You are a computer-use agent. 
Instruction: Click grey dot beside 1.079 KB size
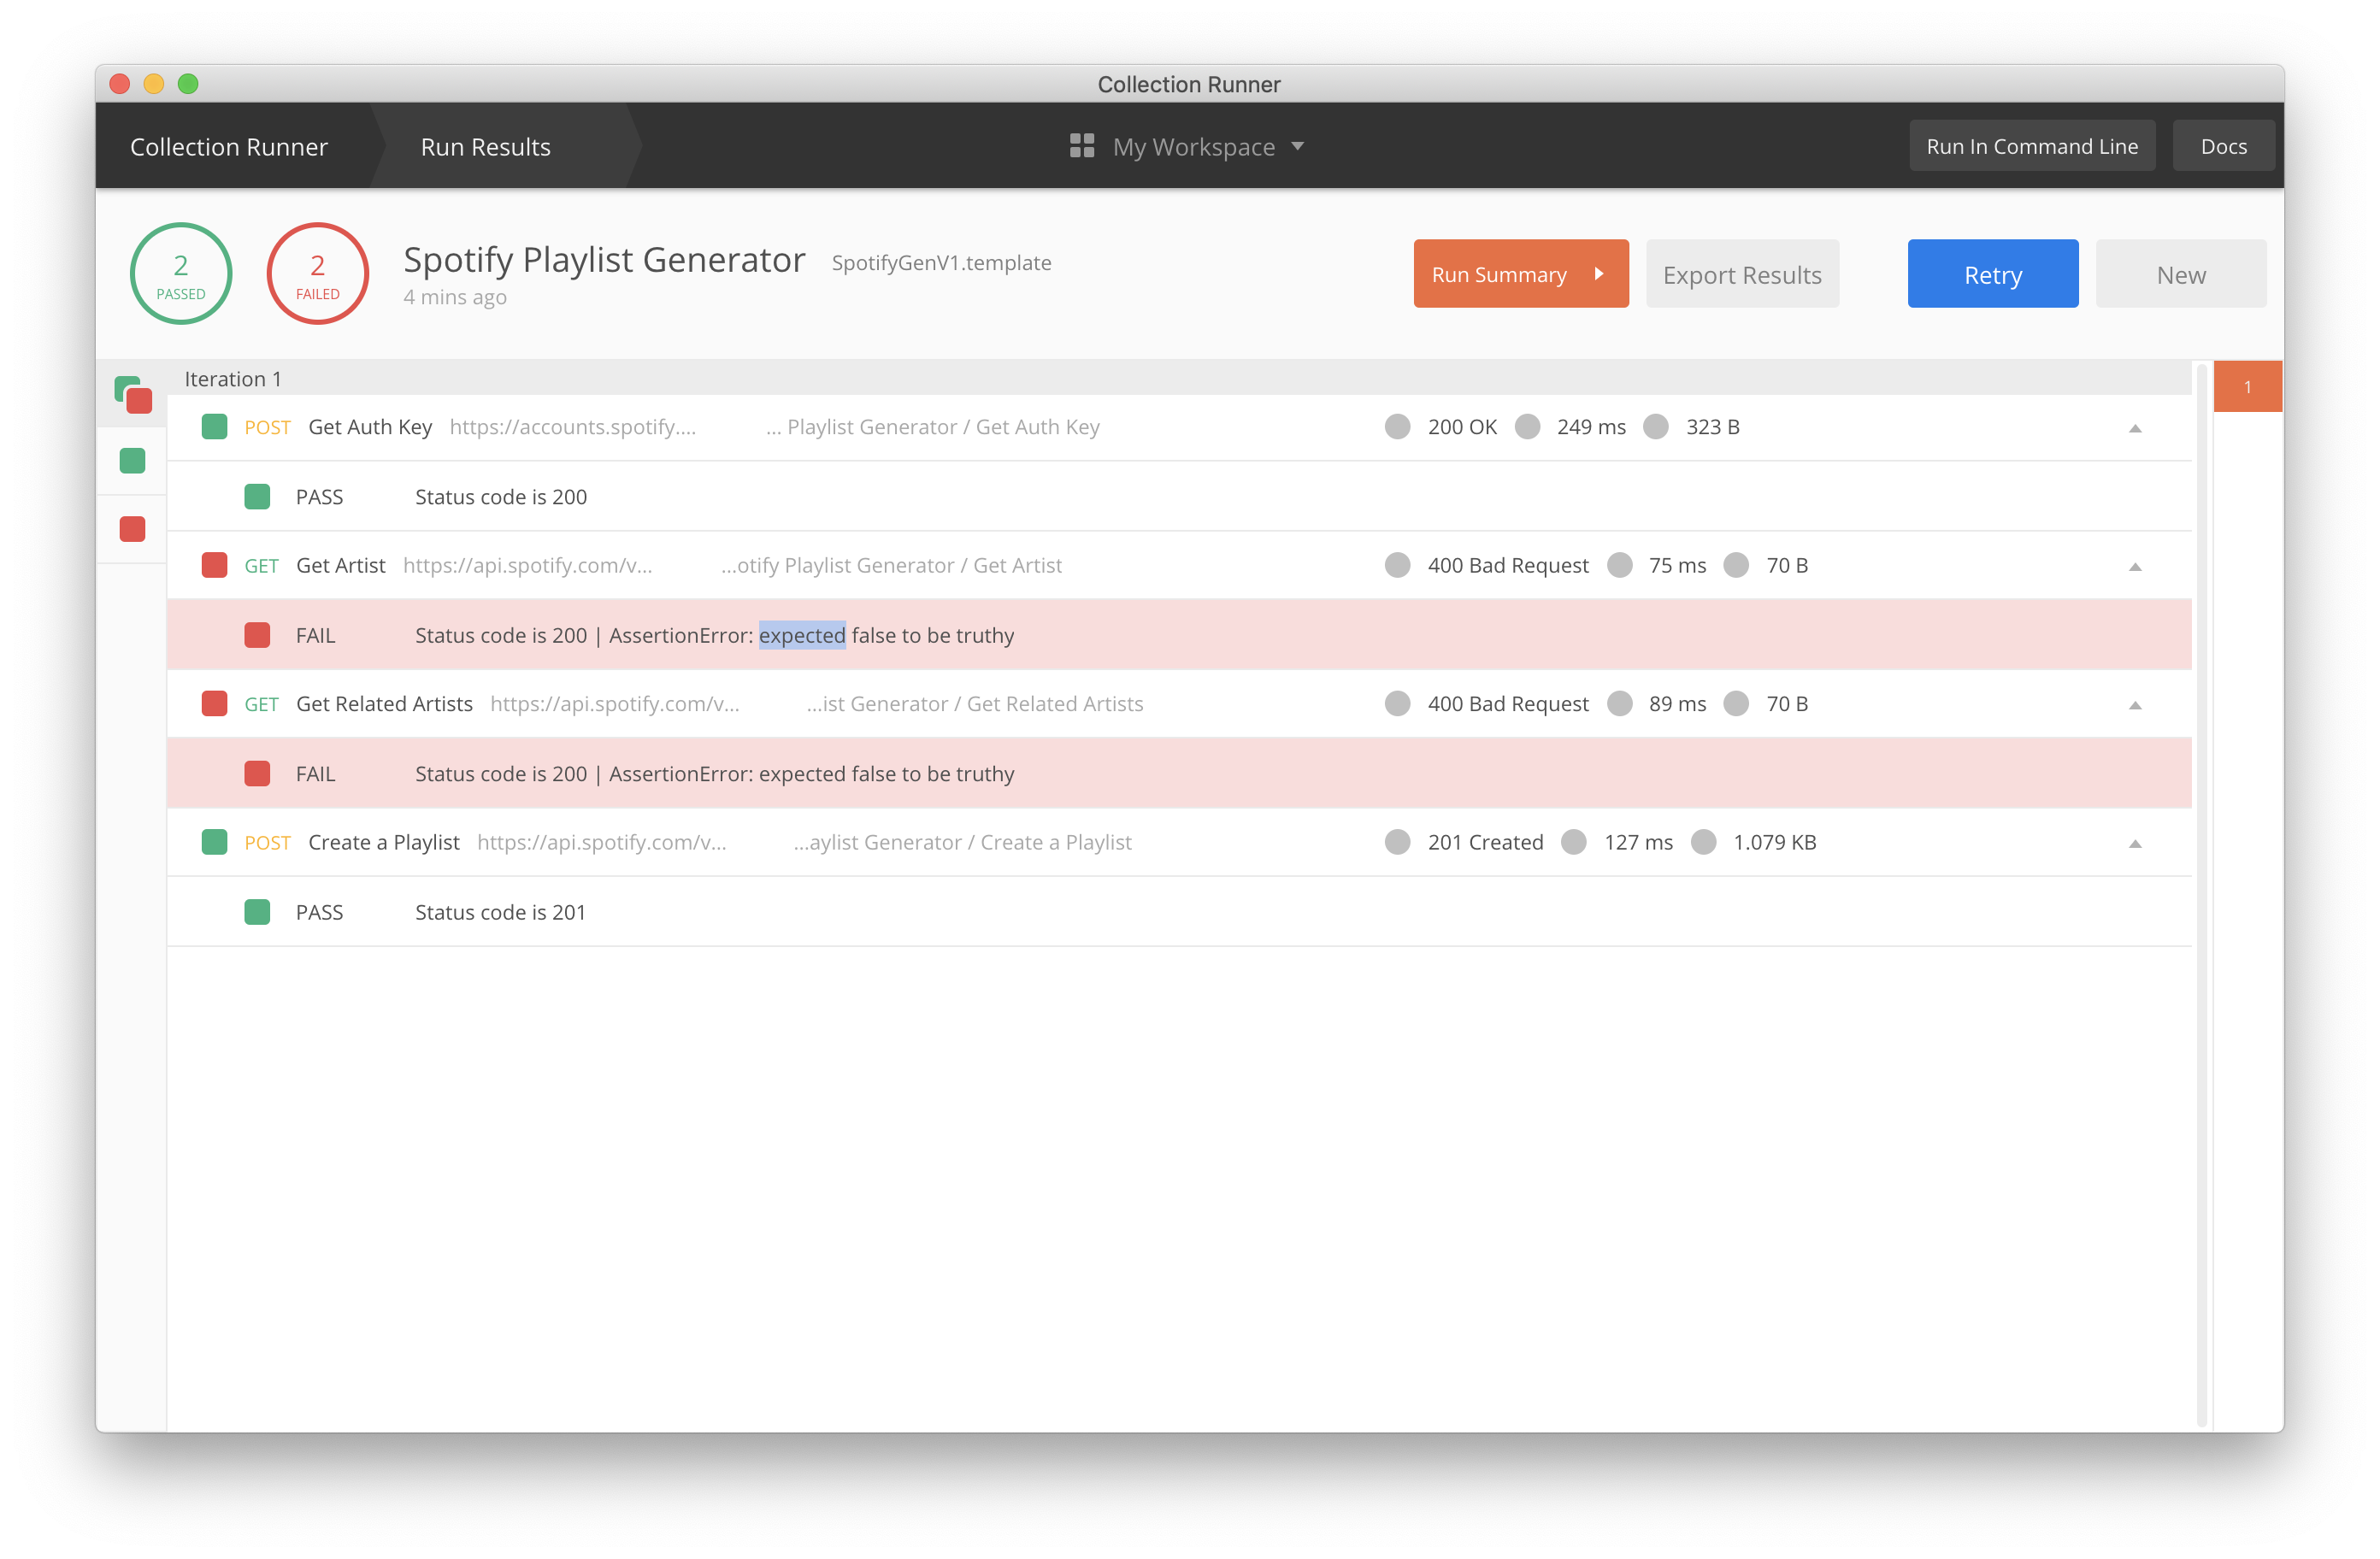pos(1703,842)
